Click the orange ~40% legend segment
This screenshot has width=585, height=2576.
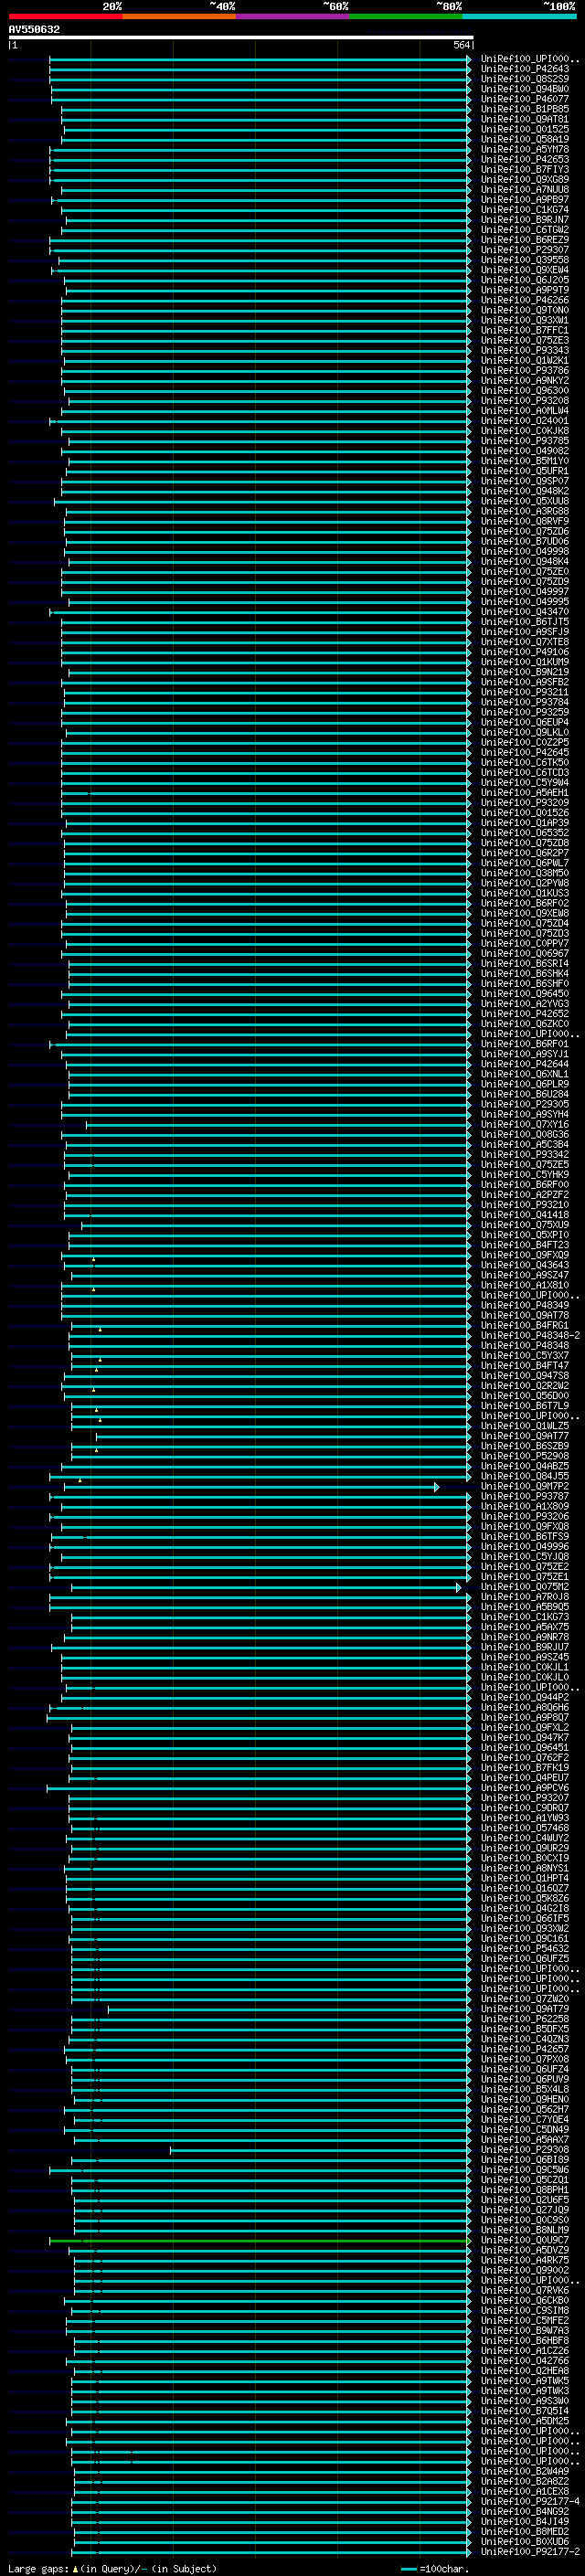click(179, 17)
